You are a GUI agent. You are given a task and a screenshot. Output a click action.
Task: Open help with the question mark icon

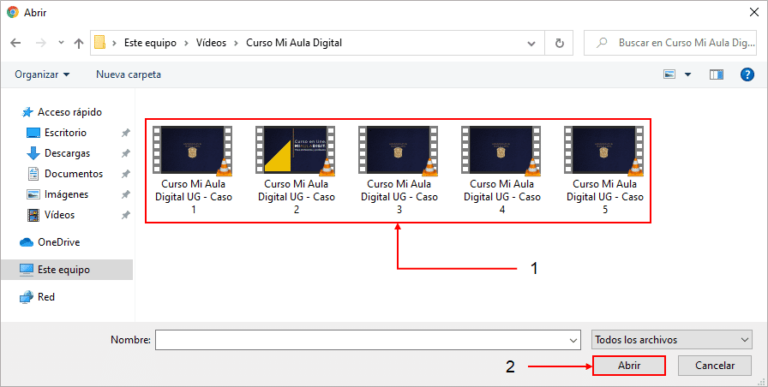[747, 74]
